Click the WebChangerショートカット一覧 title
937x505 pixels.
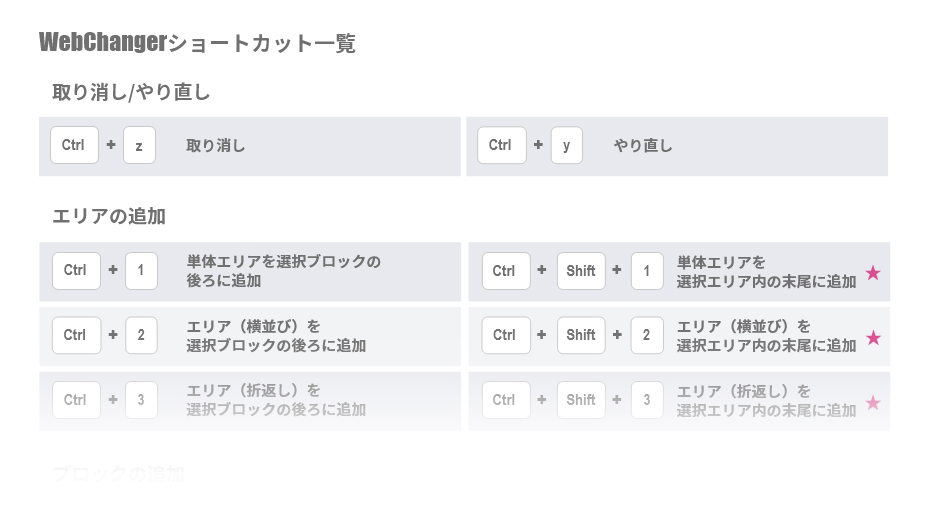[197, 43]
